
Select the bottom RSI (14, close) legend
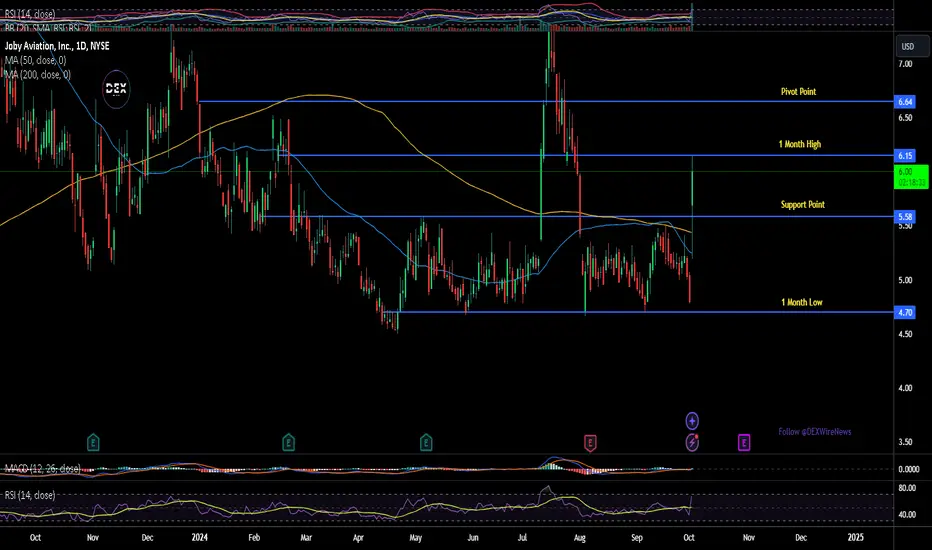pos(30,495)
